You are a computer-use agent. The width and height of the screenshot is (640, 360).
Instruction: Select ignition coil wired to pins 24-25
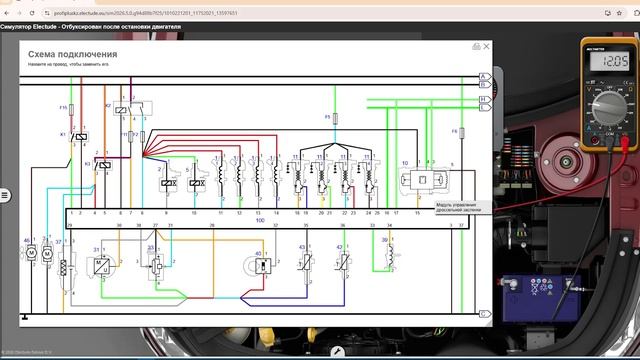coord(369,177)
